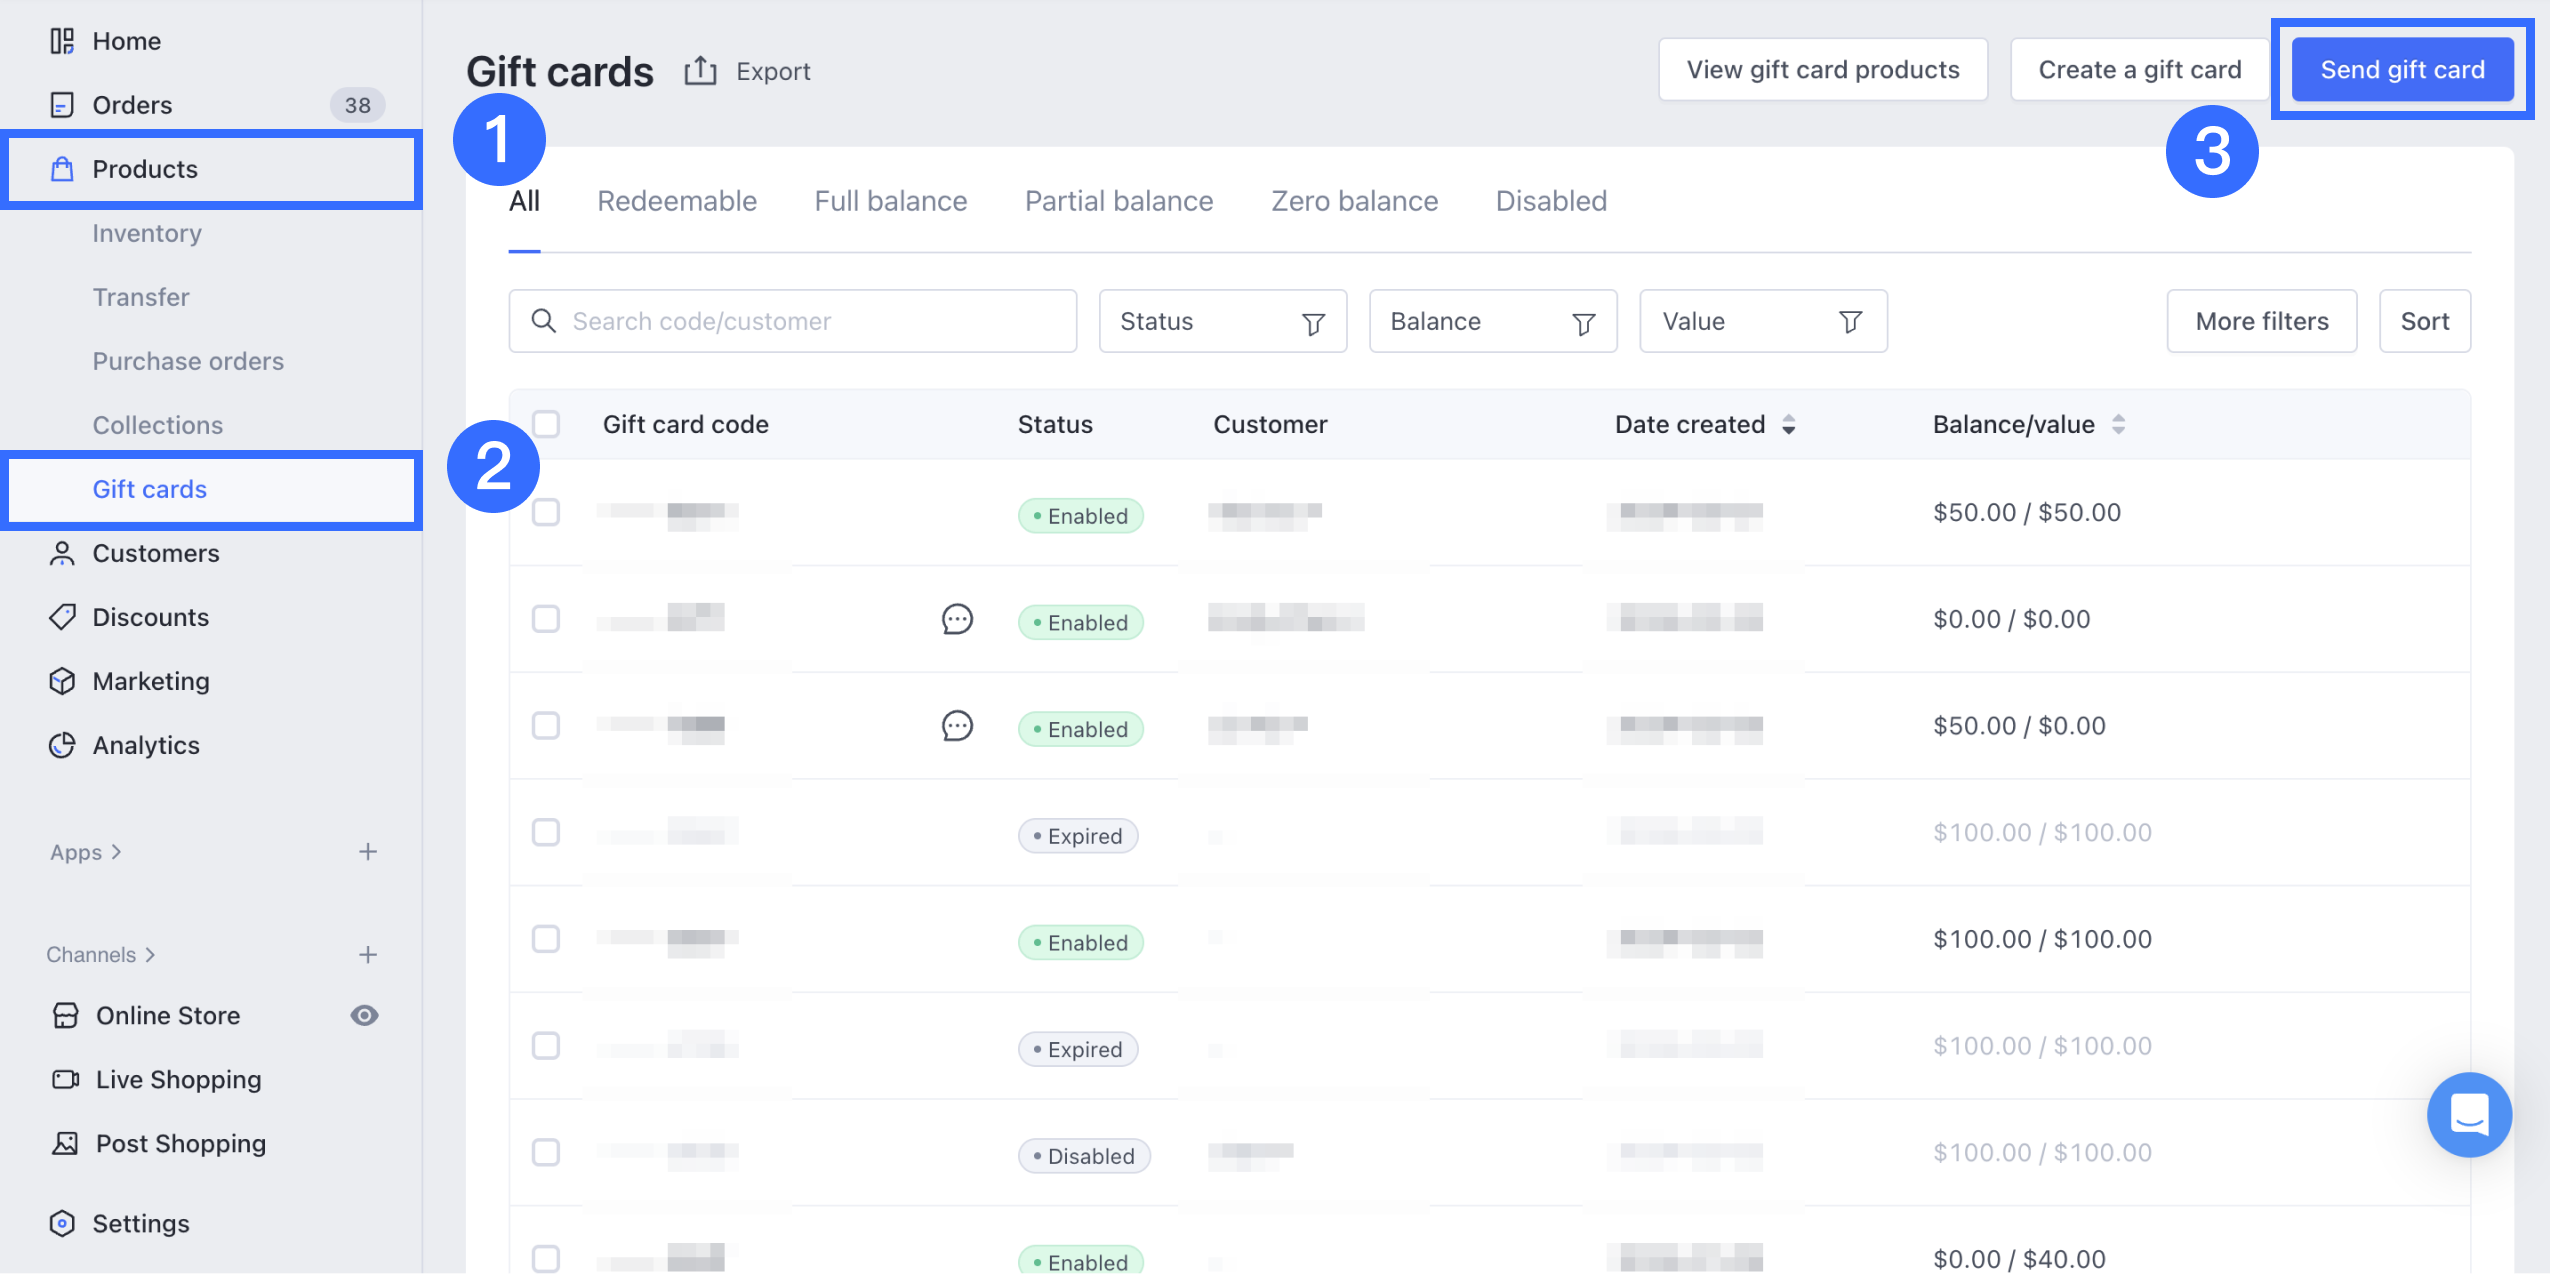Click the Analytics pie chart icon
Viewport: 2550px width, 1274px height.
pyautogui.click(x=62, y=745)
